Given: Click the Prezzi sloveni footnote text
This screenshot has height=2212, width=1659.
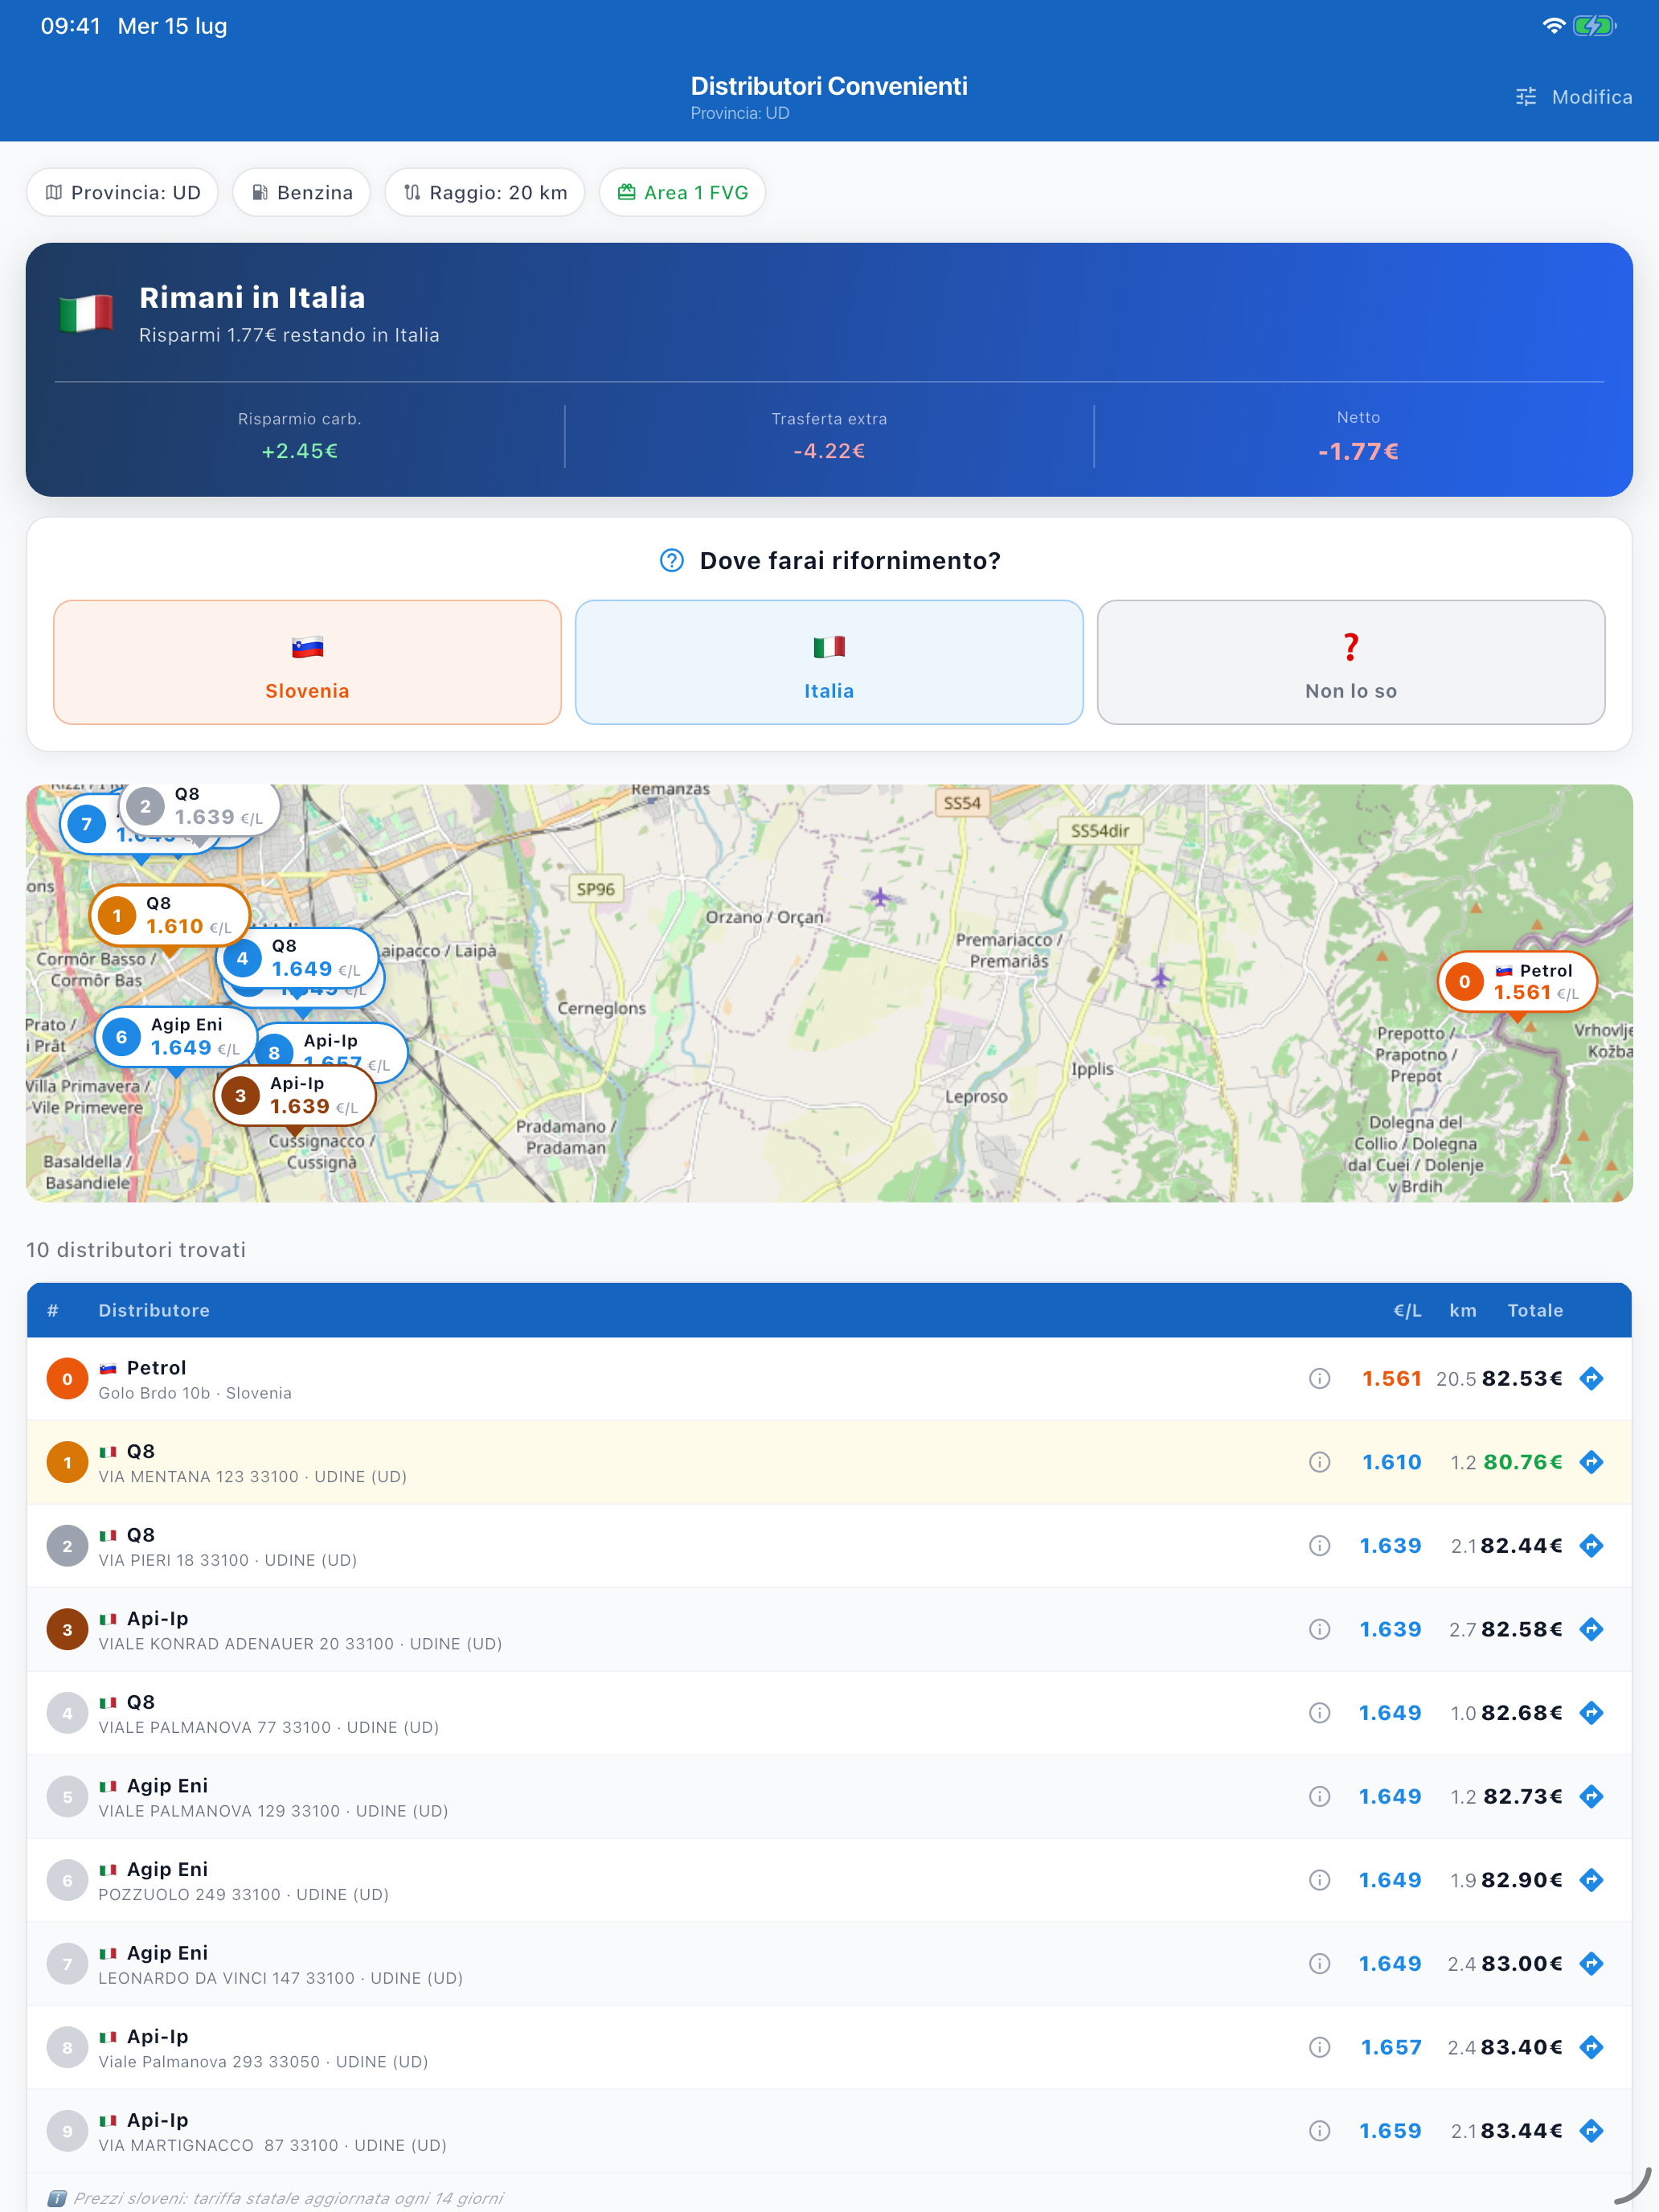Looking at the screenshot, I should tap(288, 2198).
